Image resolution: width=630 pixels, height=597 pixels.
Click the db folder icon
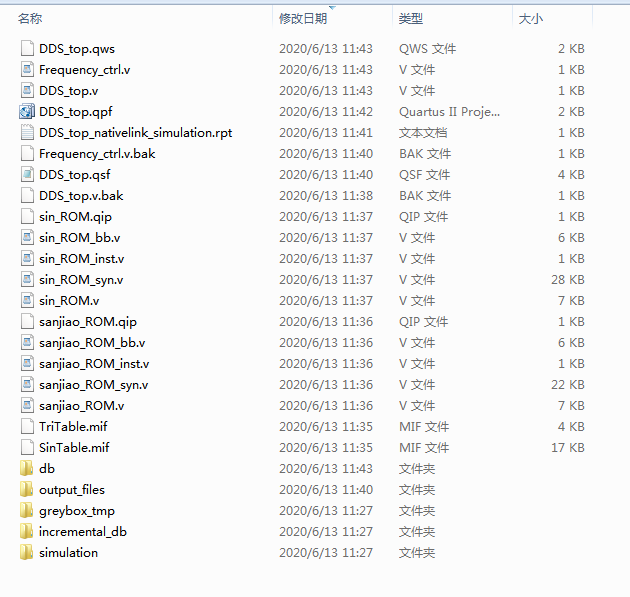pos(27,468)
